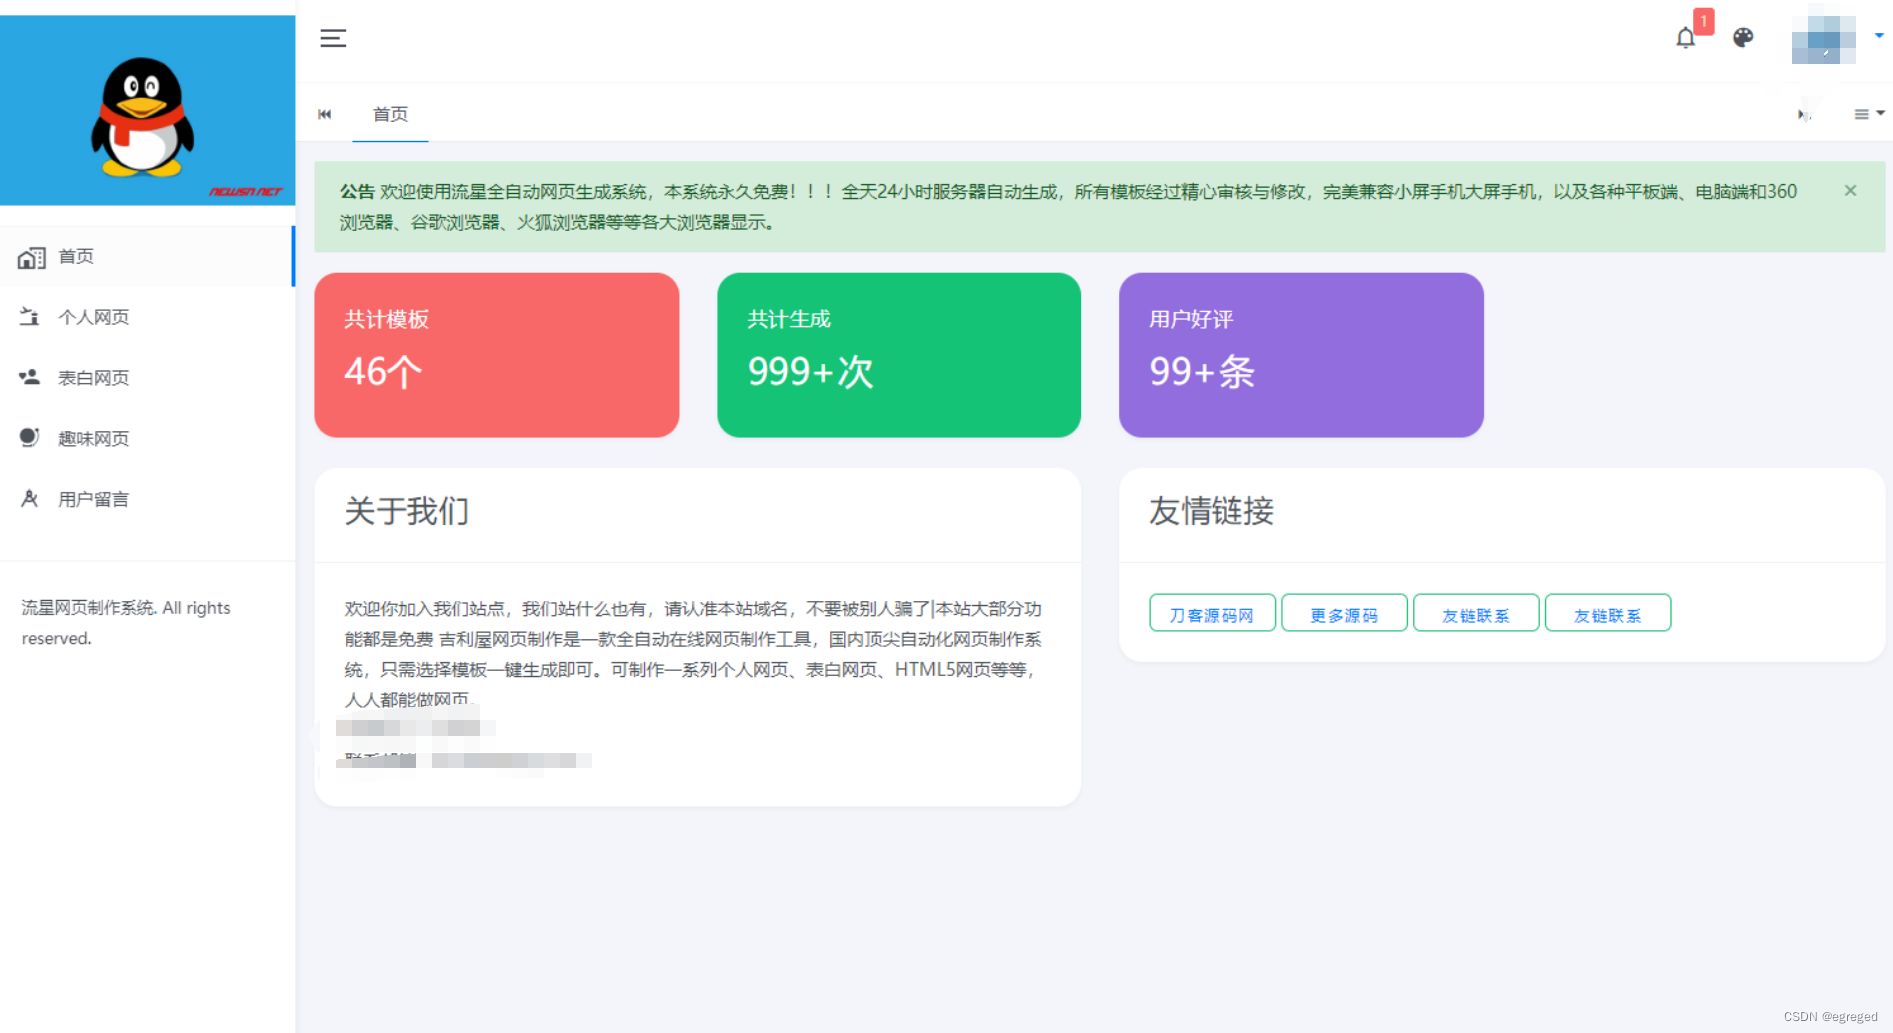Click the purple 用户好评 stat card
The image size is (1893, 1033).
1300,354
